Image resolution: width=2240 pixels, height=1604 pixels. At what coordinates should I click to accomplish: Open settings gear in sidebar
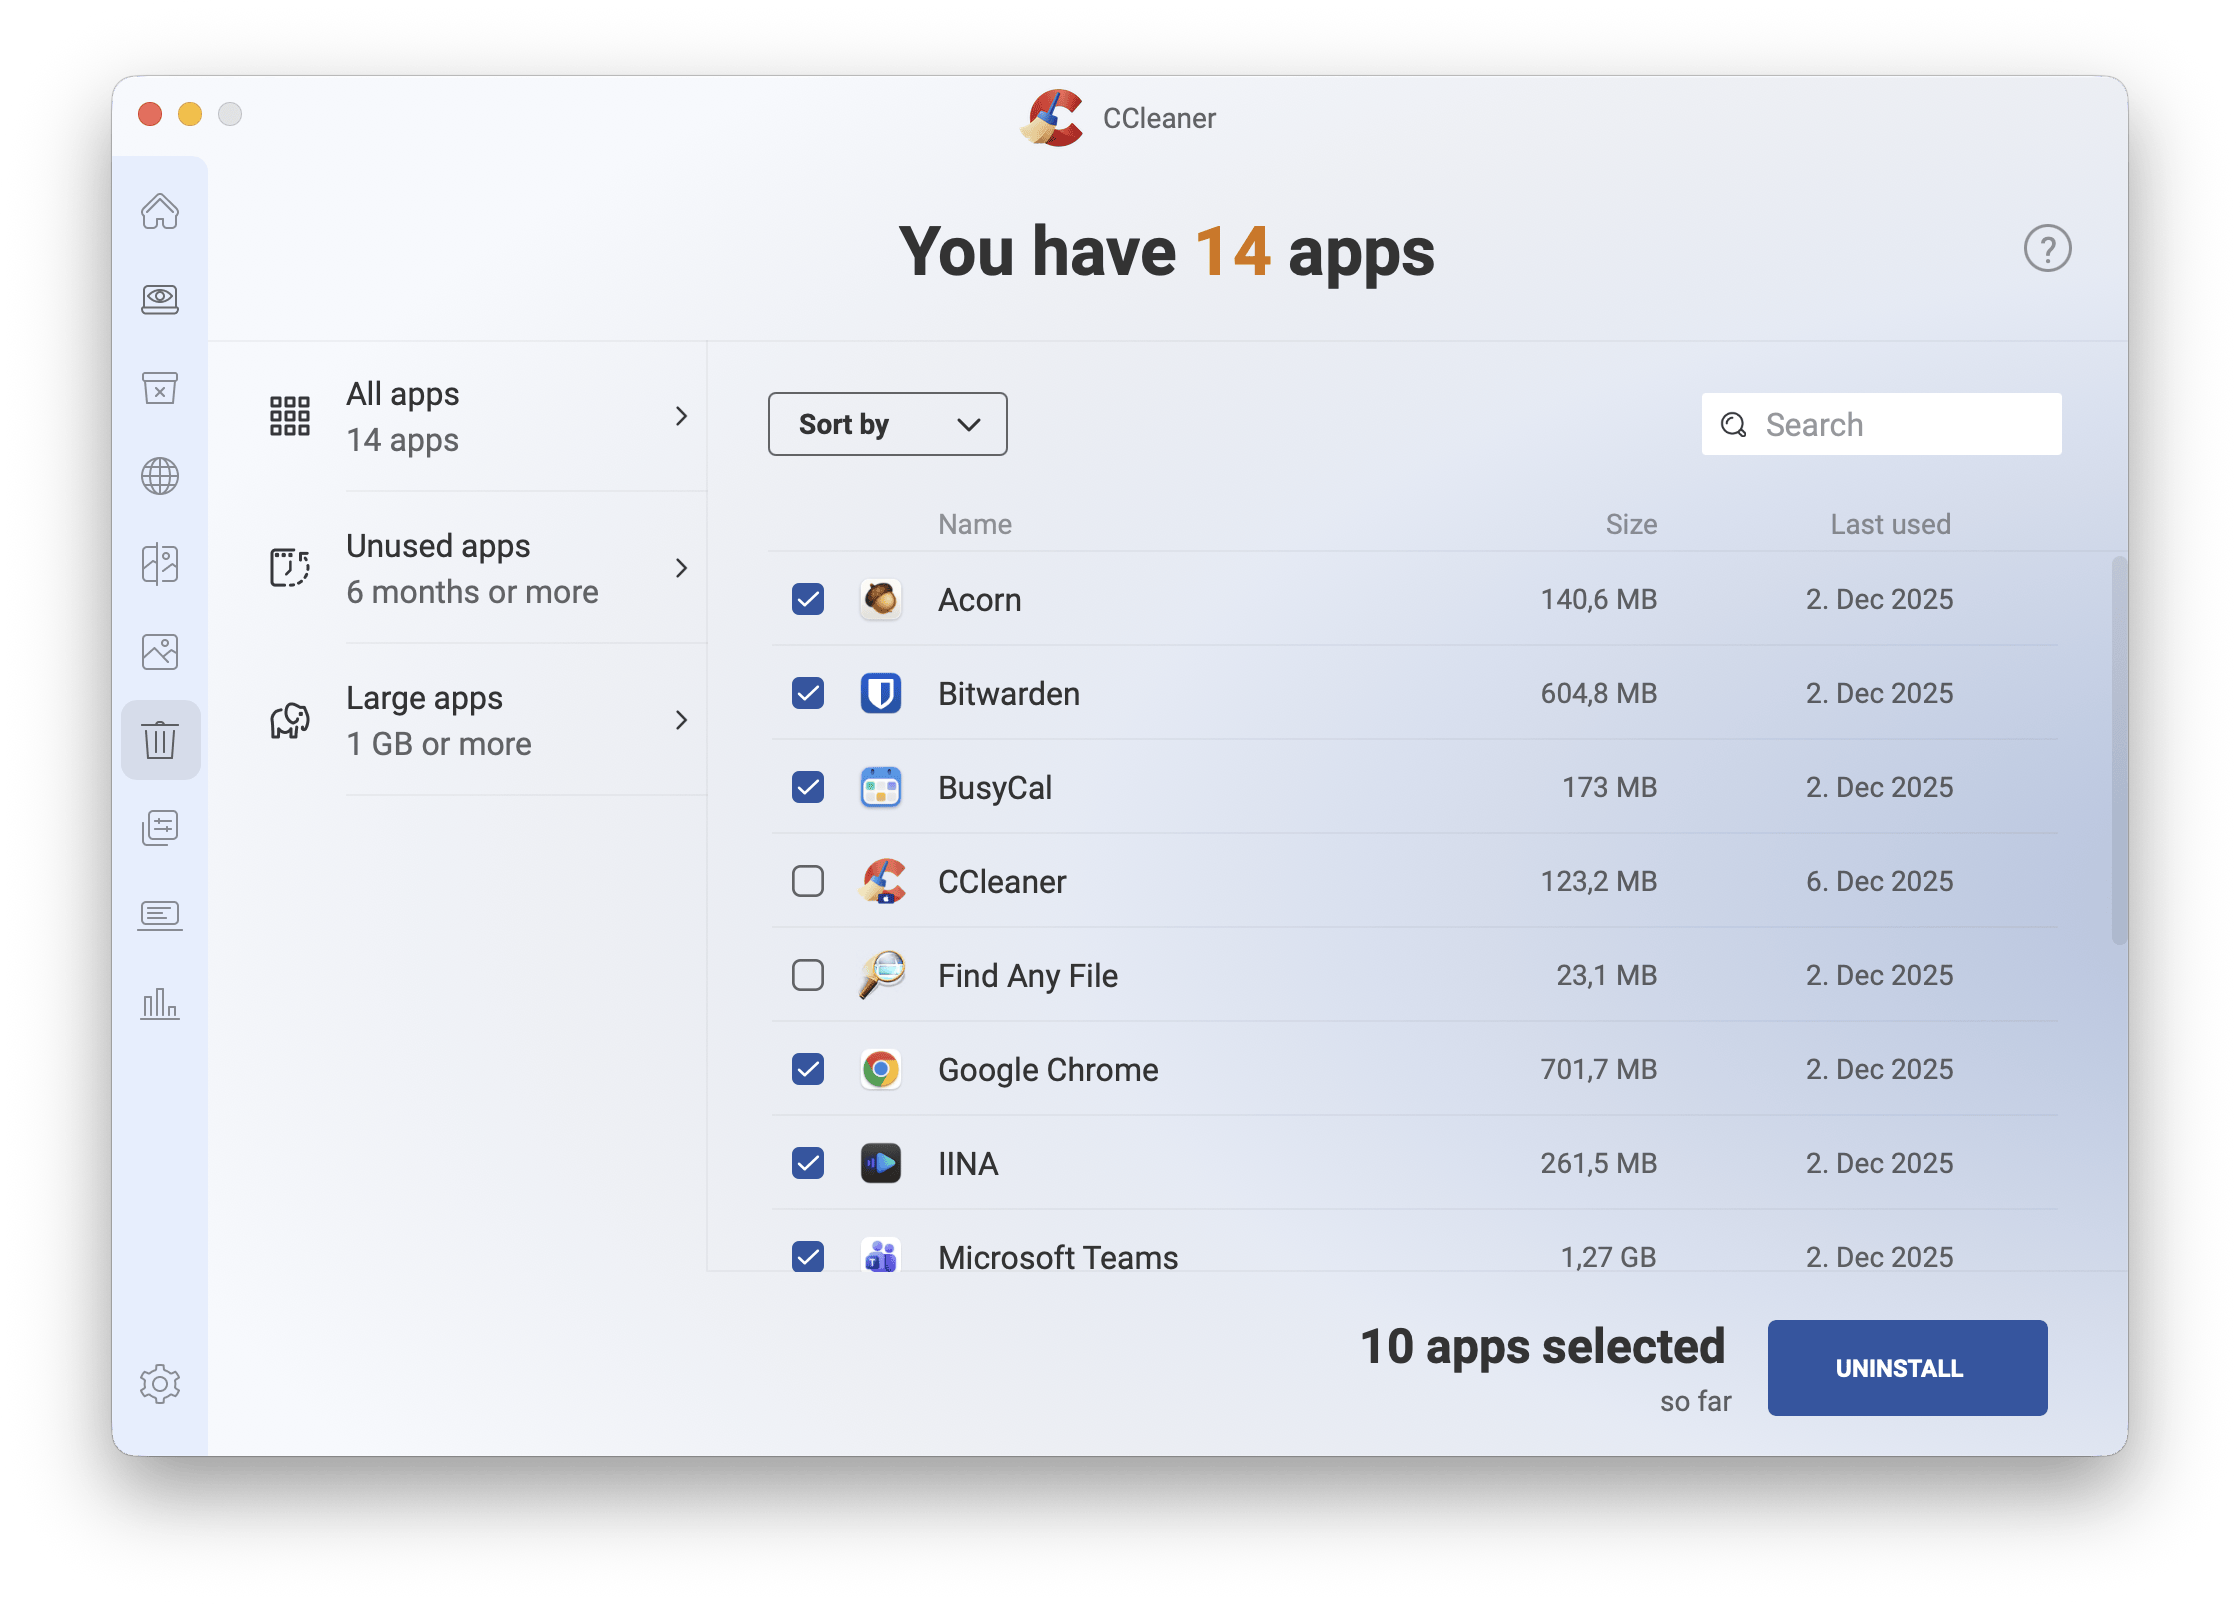click(160, 1383)
